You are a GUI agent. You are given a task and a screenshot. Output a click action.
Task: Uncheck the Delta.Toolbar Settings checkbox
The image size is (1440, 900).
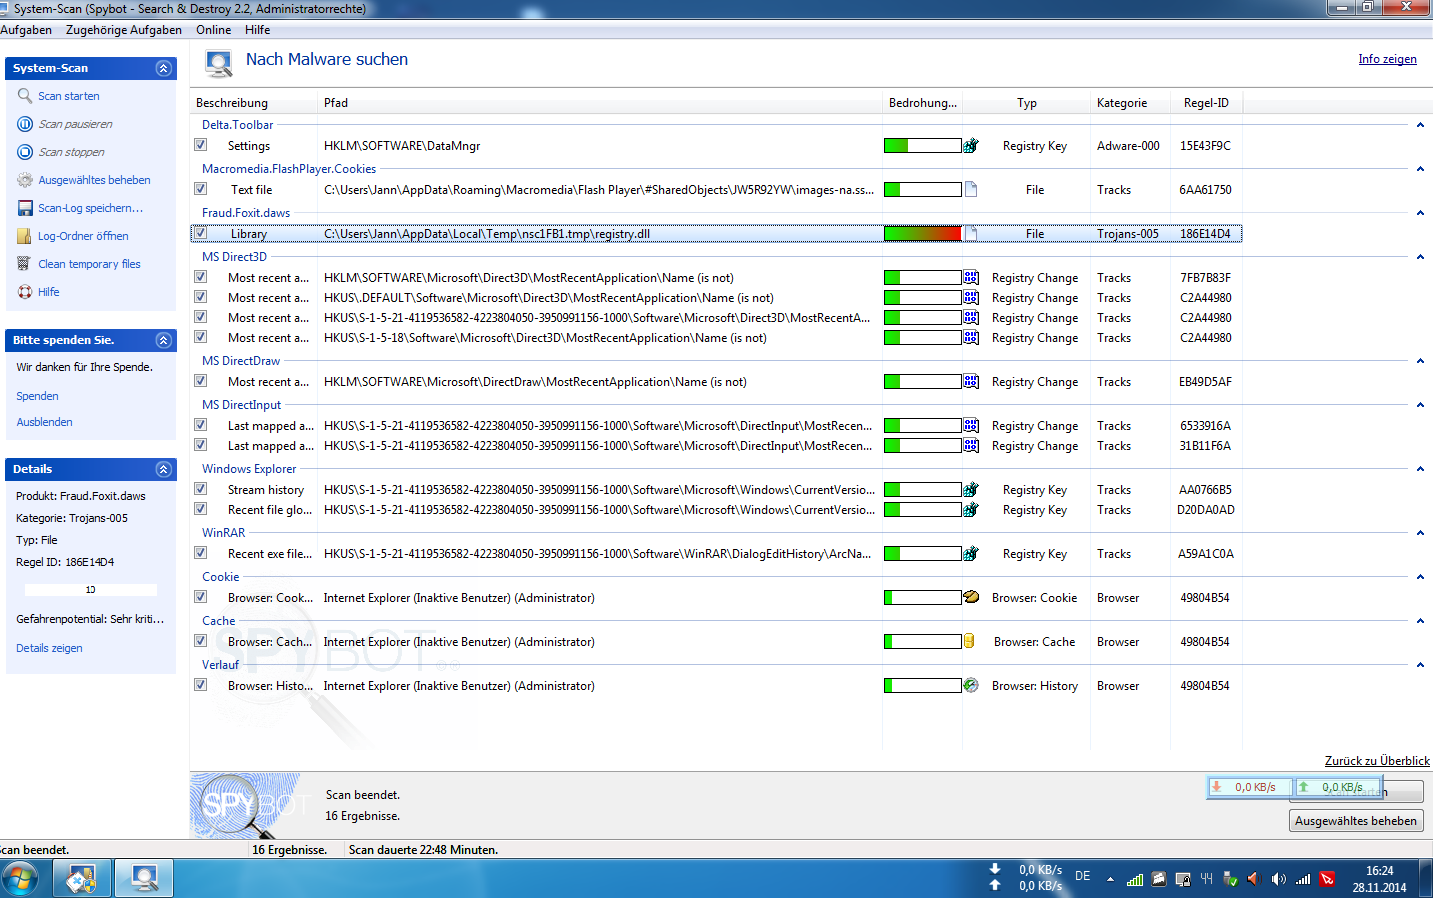pyautogui.click(x=200, y=145)
